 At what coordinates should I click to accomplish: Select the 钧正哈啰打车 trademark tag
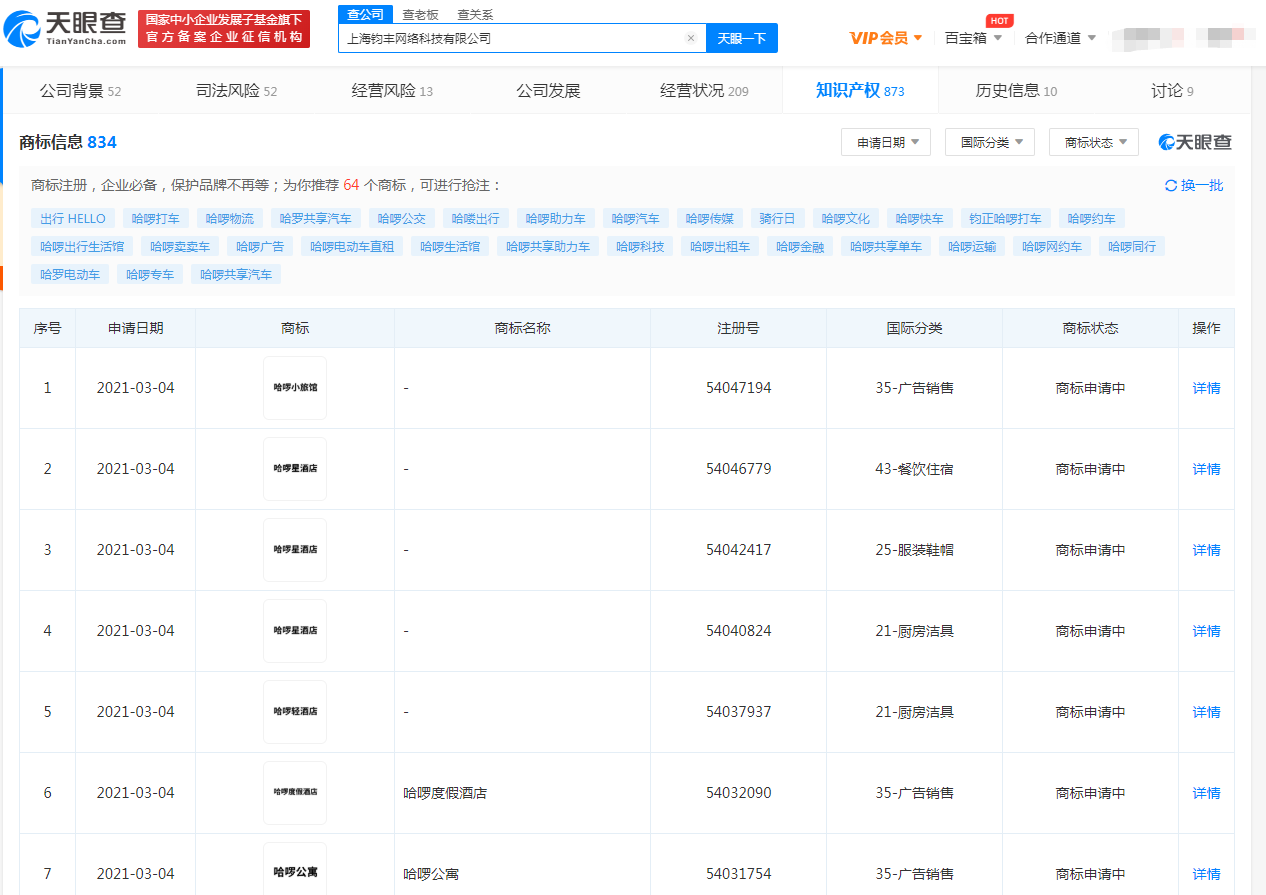tap(1006, 218)
